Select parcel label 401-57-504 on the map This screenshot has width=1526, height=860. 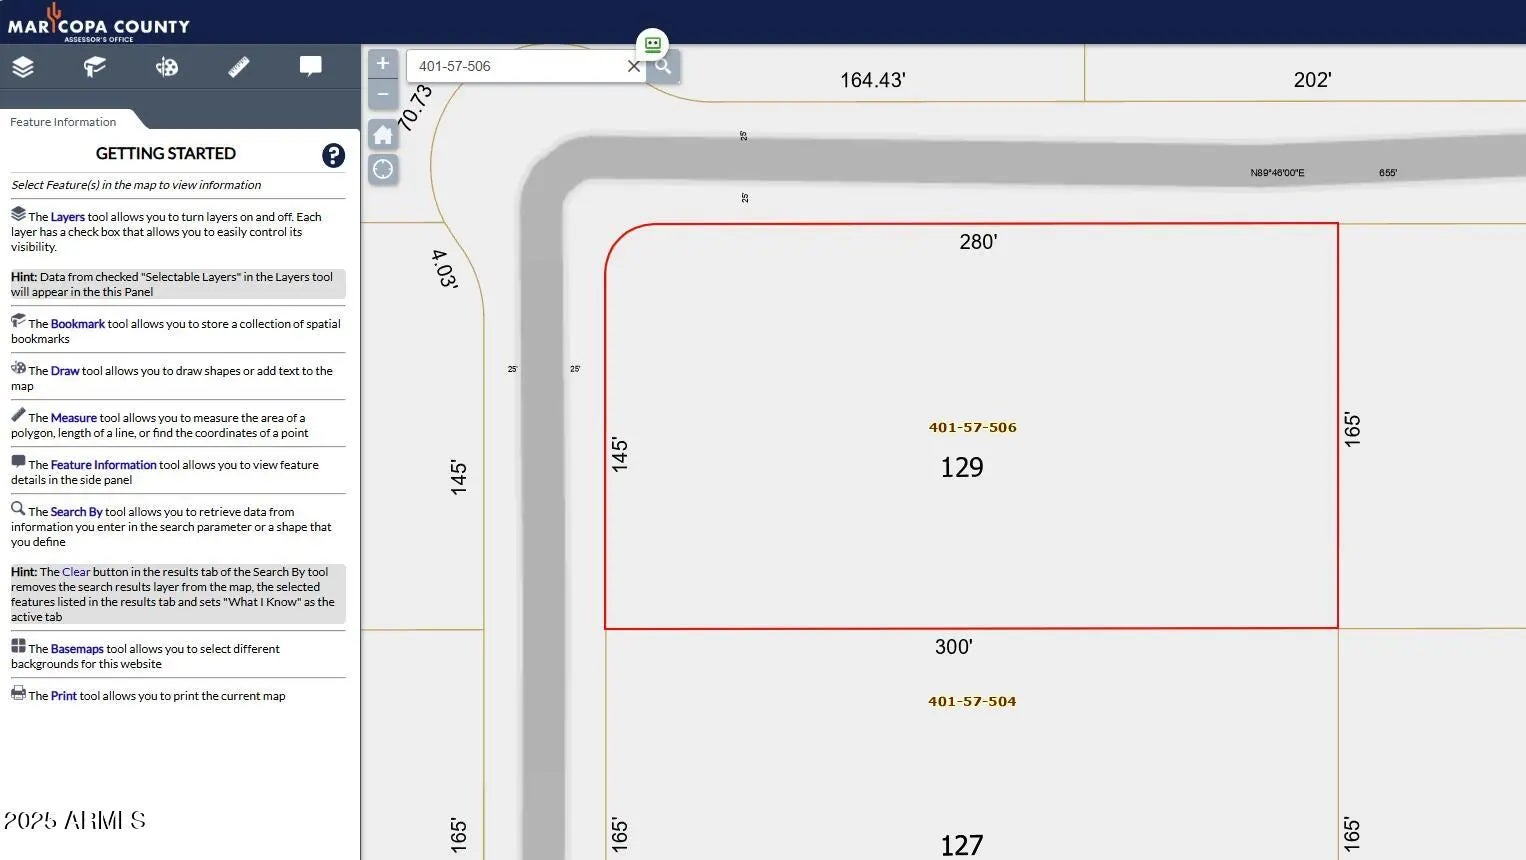point(971,701)
